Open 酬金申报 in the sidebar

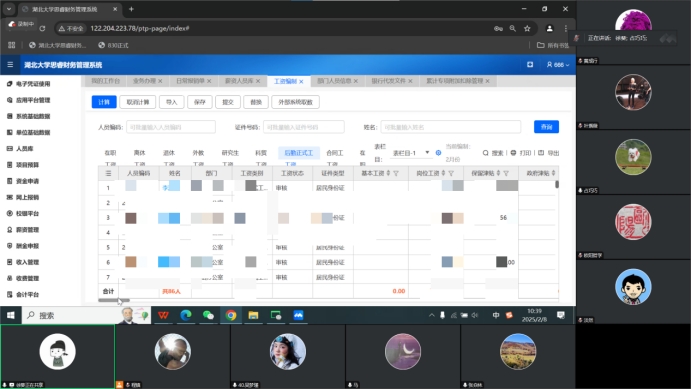click(x=27, y=246)
